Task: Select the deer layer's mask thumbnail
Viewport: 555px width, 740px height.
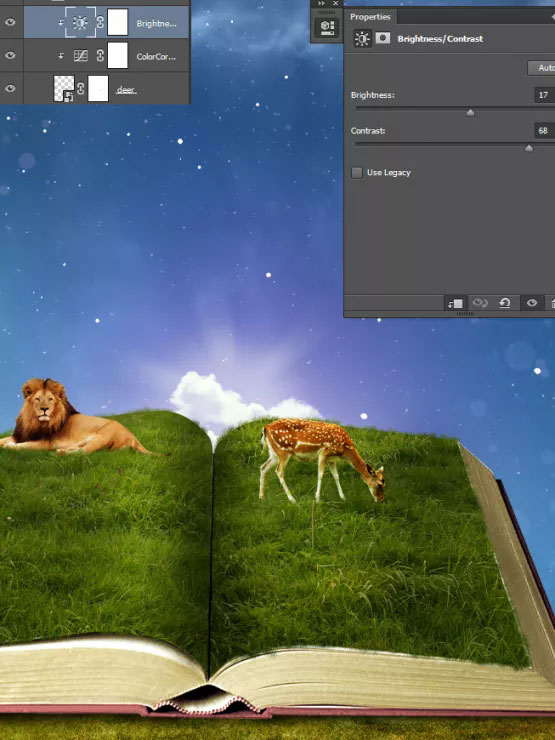Action: (x=98, y=89)
